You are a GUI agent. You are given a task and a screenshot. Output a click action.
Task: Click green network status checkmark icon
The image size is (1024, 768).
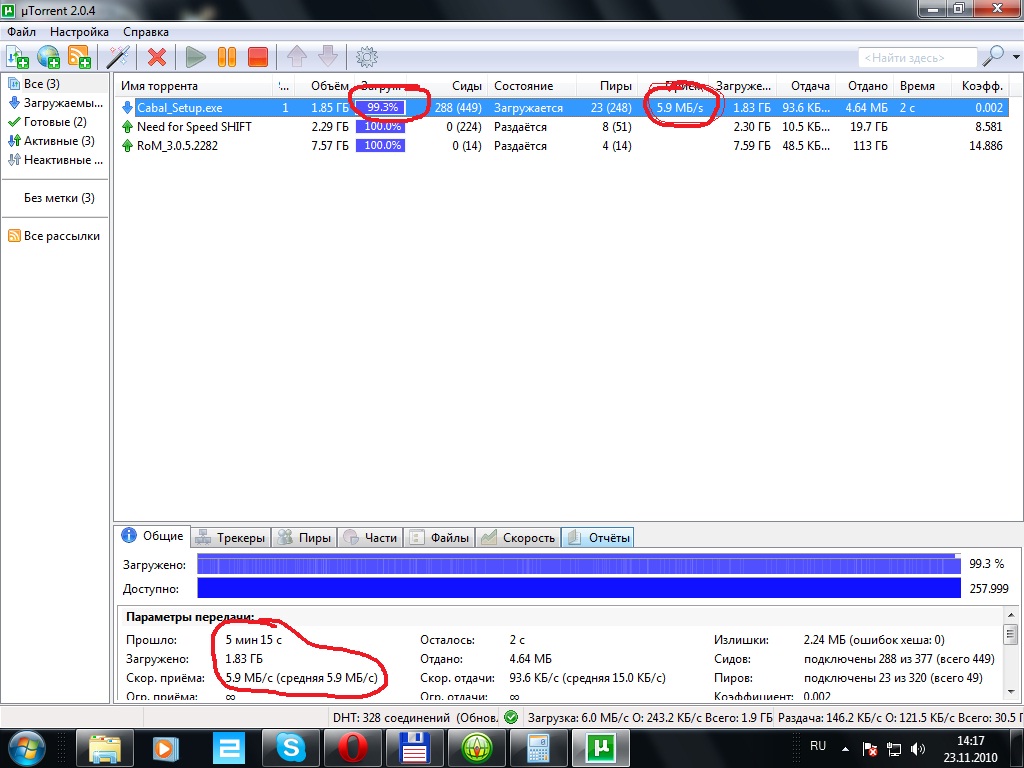511,718
